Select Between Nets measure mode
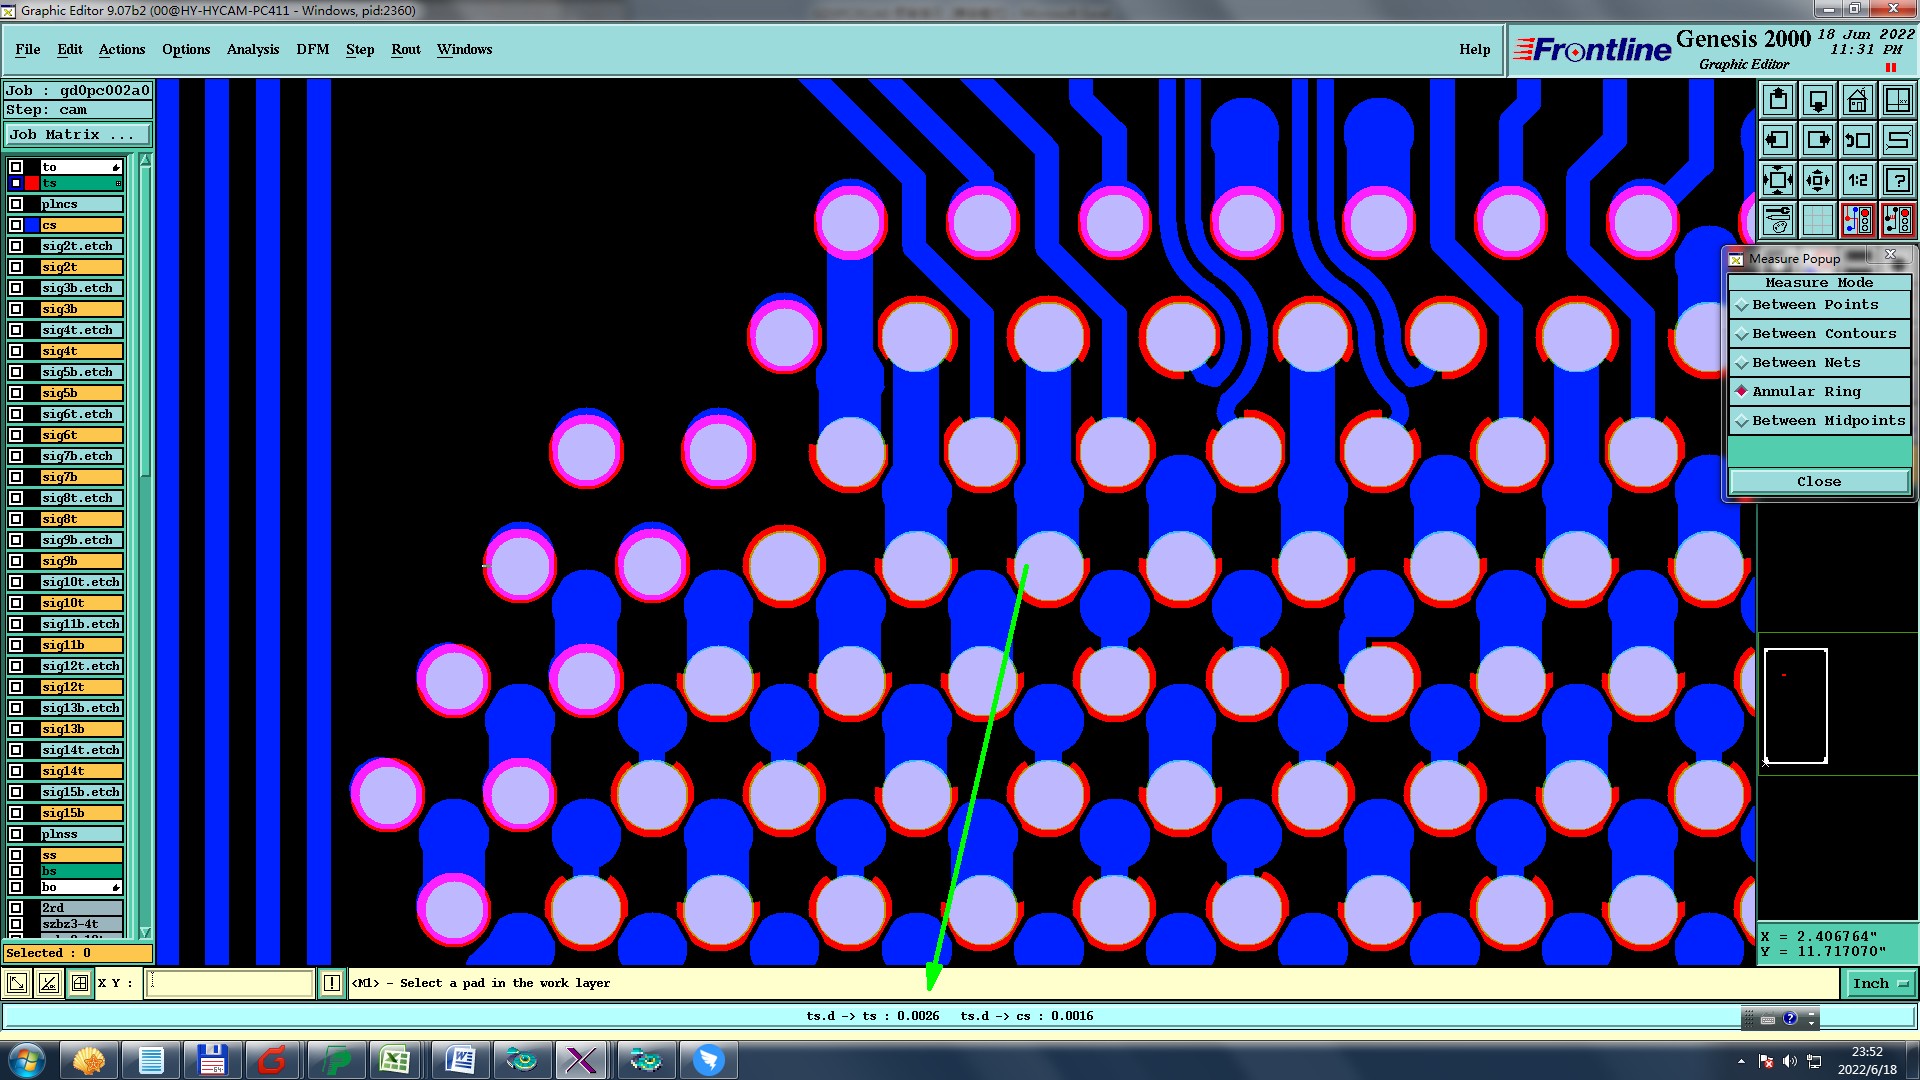 [x=1819, y=363]
